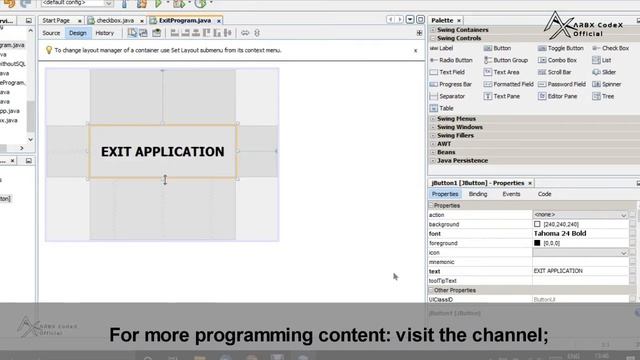Click the EXIT APPLICATION button in designer
The height and width of the screenshot is (360, 640).
pyautogui.click(x=163, y=151)
